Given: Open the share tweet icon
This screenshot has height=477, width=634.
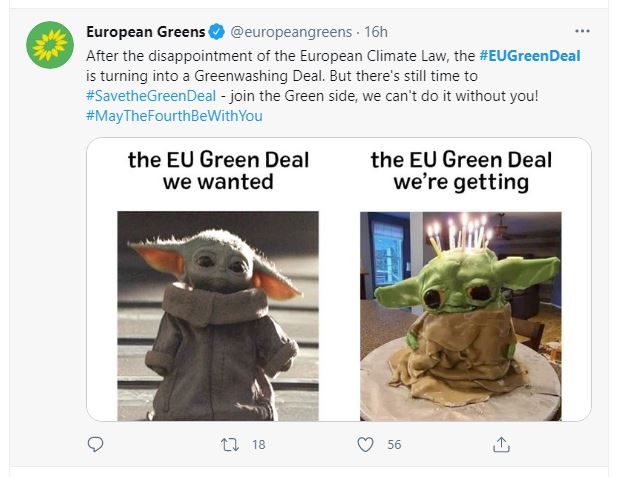Looking at the screenshot, I should [x=501, y=444].
